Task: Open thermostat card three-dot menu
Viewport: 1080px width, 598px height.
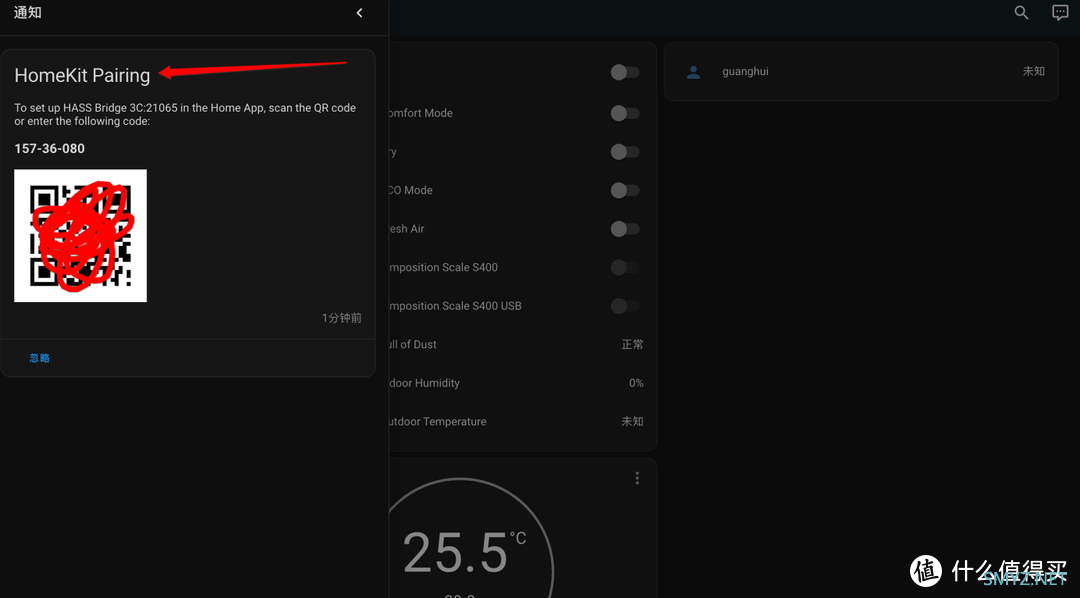Action: click(x=637, y=478)
